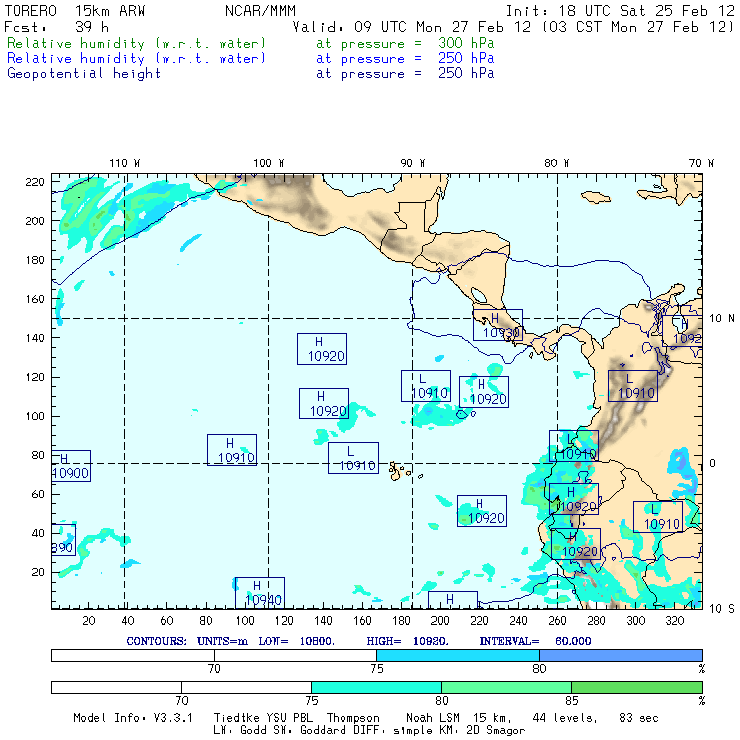Click the 'Fcst: 39 h' forecast hour text
This screenshot has width=740, height=740.
[56, 27]
